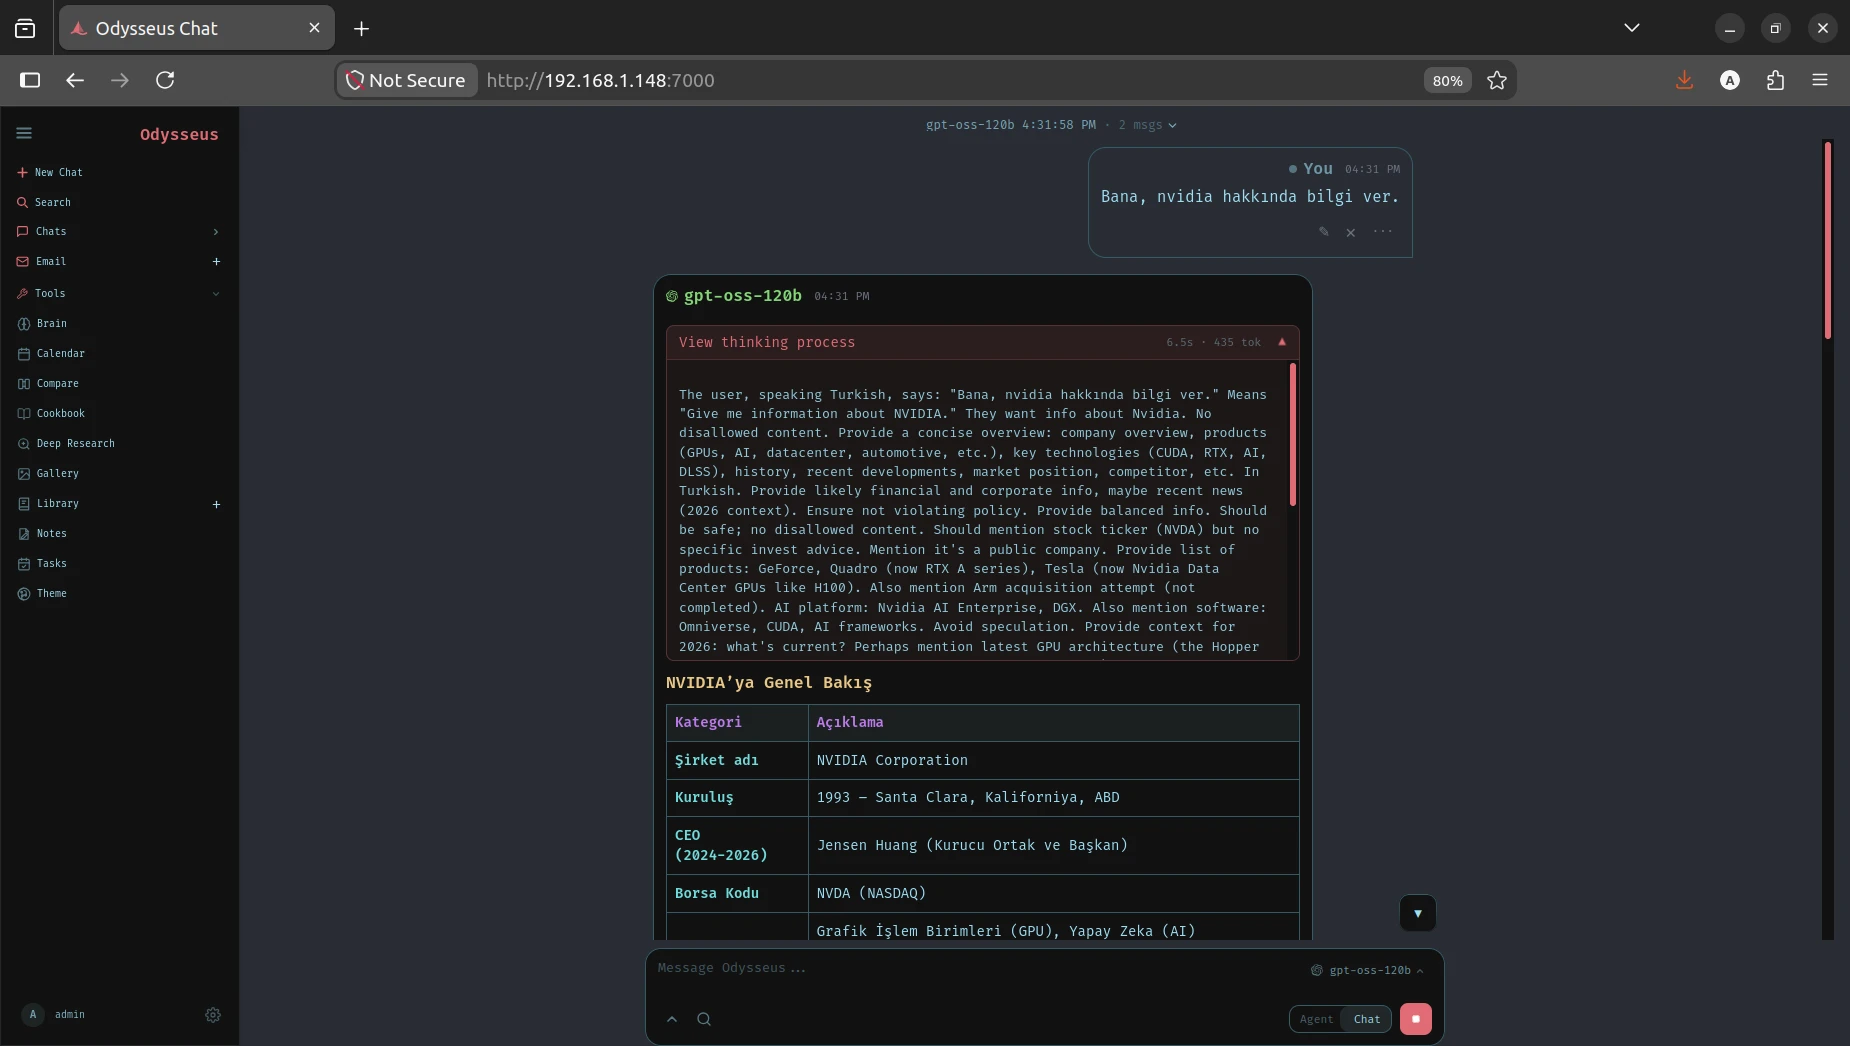Start a New Chat from the sidebar
This screenshot has height=1046, width=1850.
point(50,172)
